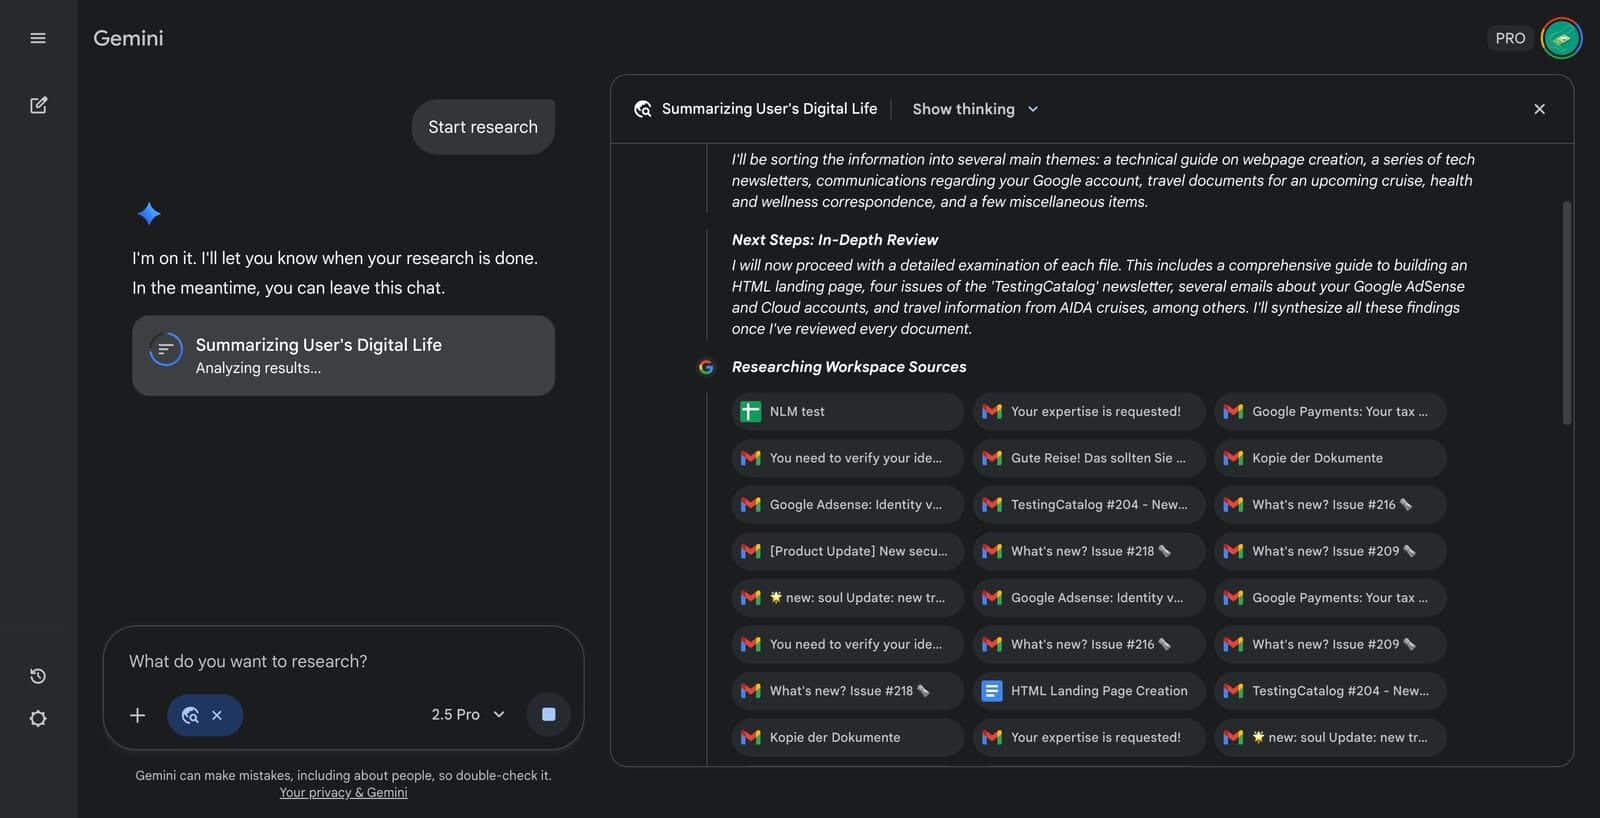Open the 2.5 Pro model selector
Viewport: 1600px width, 818px height.
[468, 714]
